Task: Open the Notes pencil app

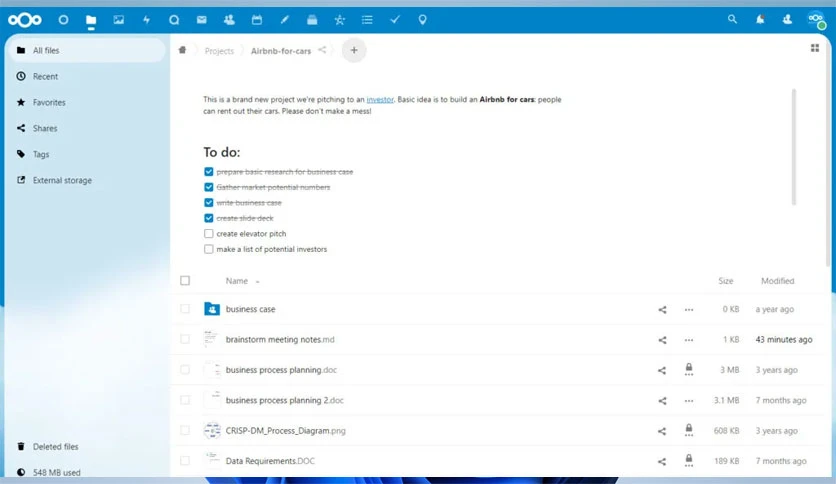Action: click(x=285, y=20)
